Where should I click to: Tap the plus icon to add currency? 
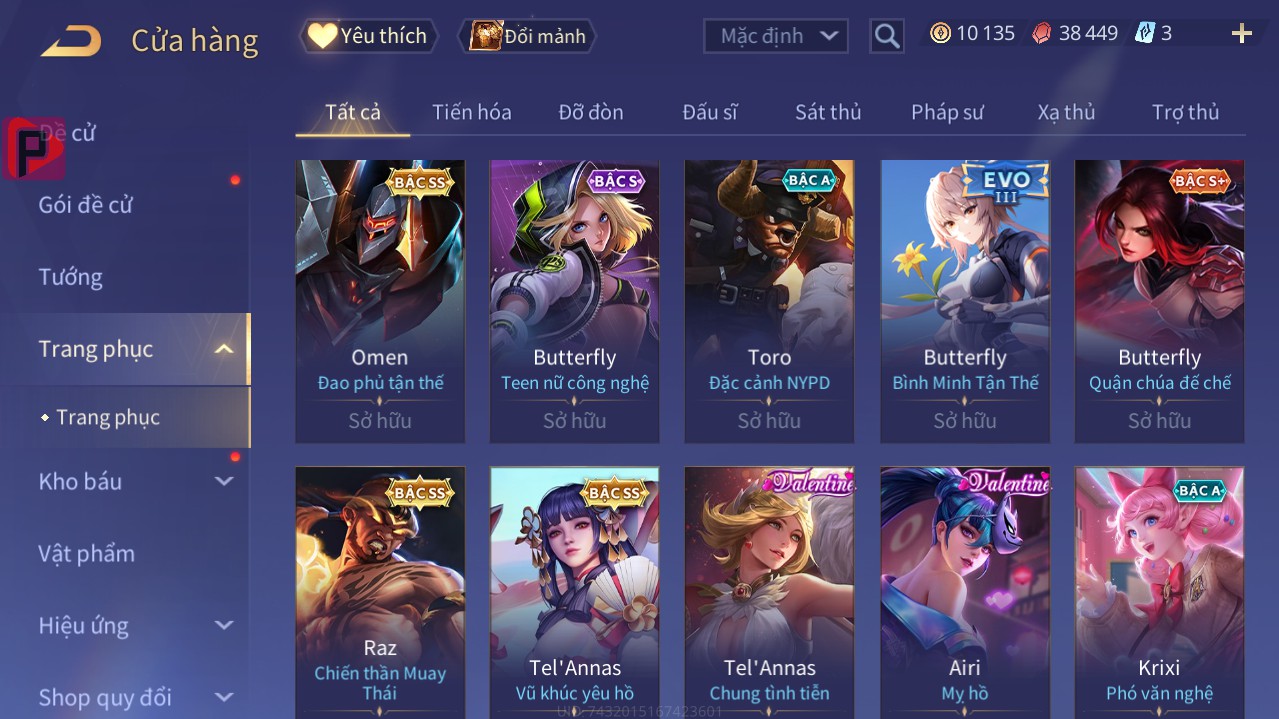1242,34
